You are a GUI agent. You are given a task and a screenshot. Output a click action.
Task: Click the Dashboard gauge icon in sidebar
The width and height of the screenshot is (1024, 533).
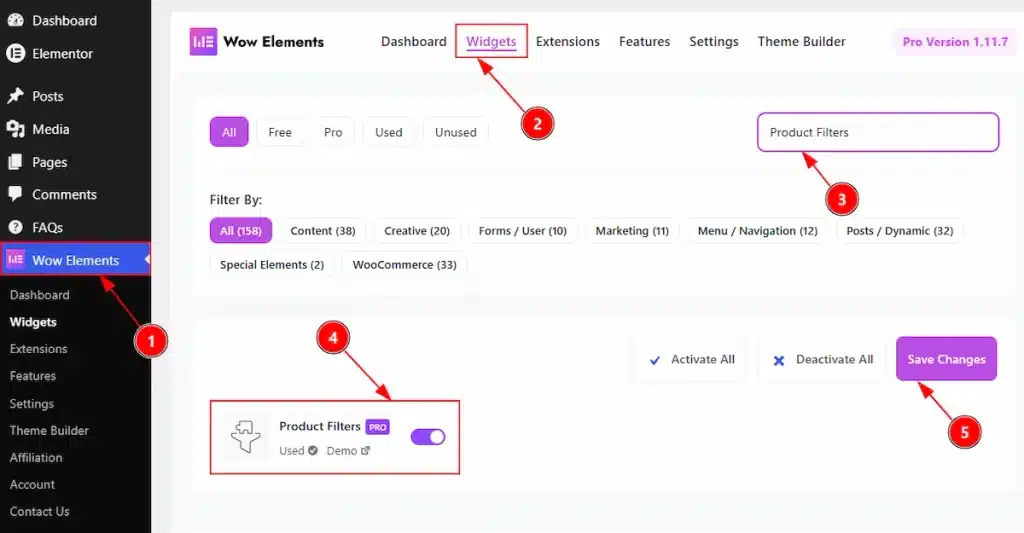pyautogui.click(x=15, y=20)
